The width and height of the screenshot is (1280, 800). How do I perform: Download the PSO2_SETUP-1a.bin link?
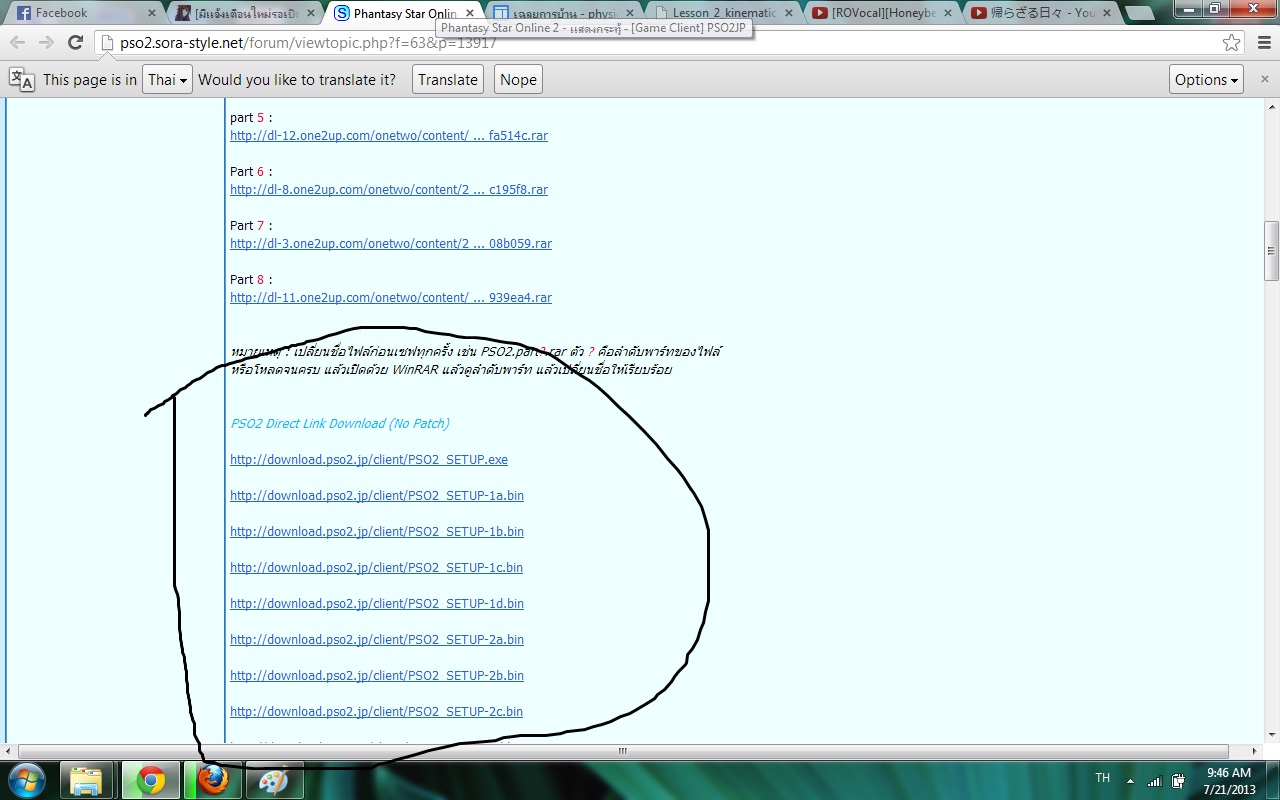377,496
